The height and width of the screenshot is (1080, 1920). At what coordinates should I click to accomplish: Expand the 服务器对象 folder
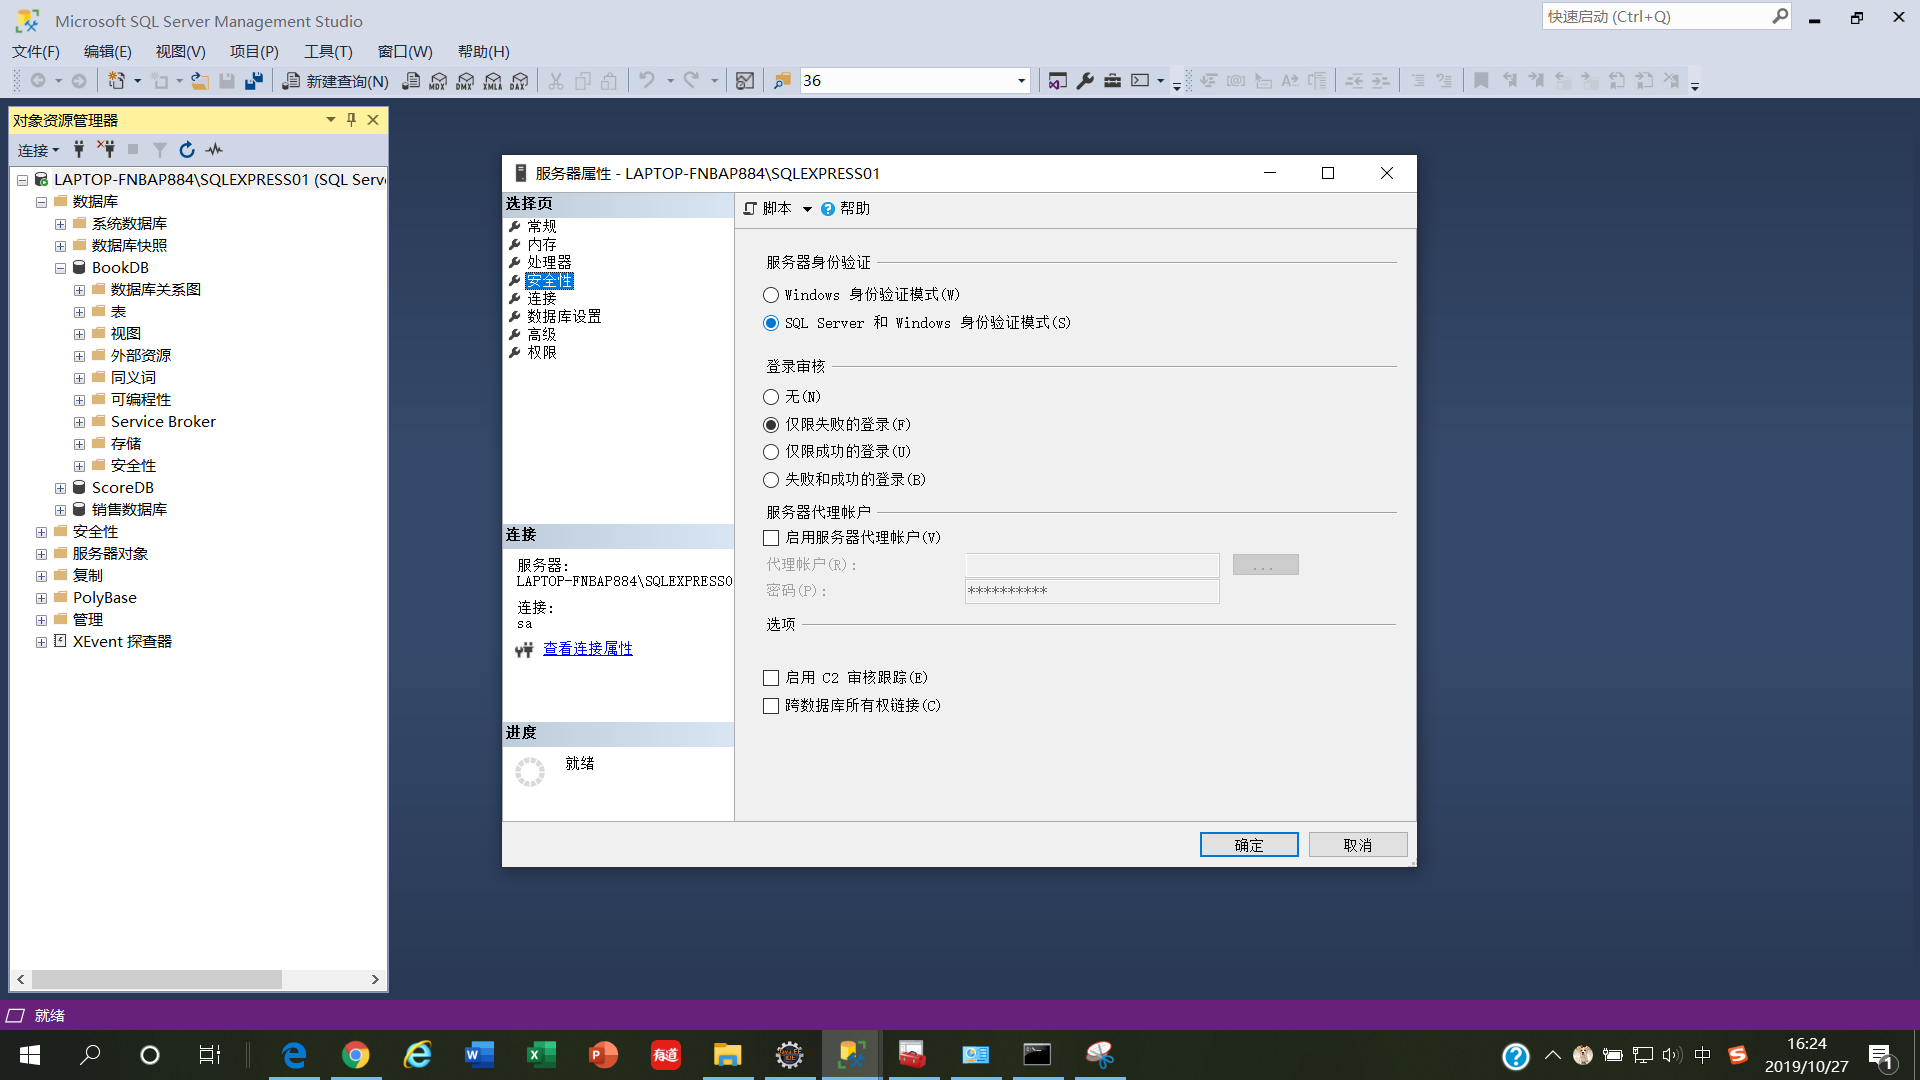coord(41,554)
